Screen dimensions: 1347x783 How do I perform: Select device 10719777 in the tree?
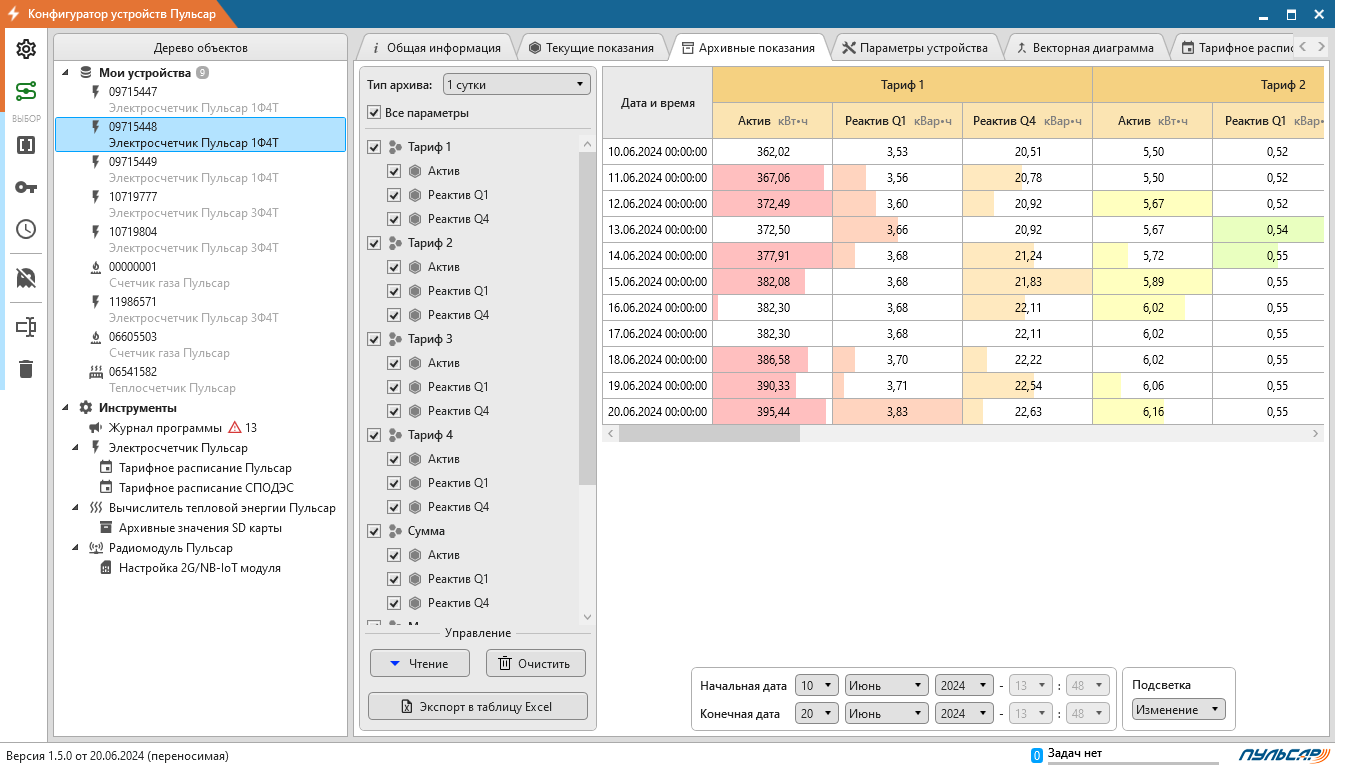(200, 204)
